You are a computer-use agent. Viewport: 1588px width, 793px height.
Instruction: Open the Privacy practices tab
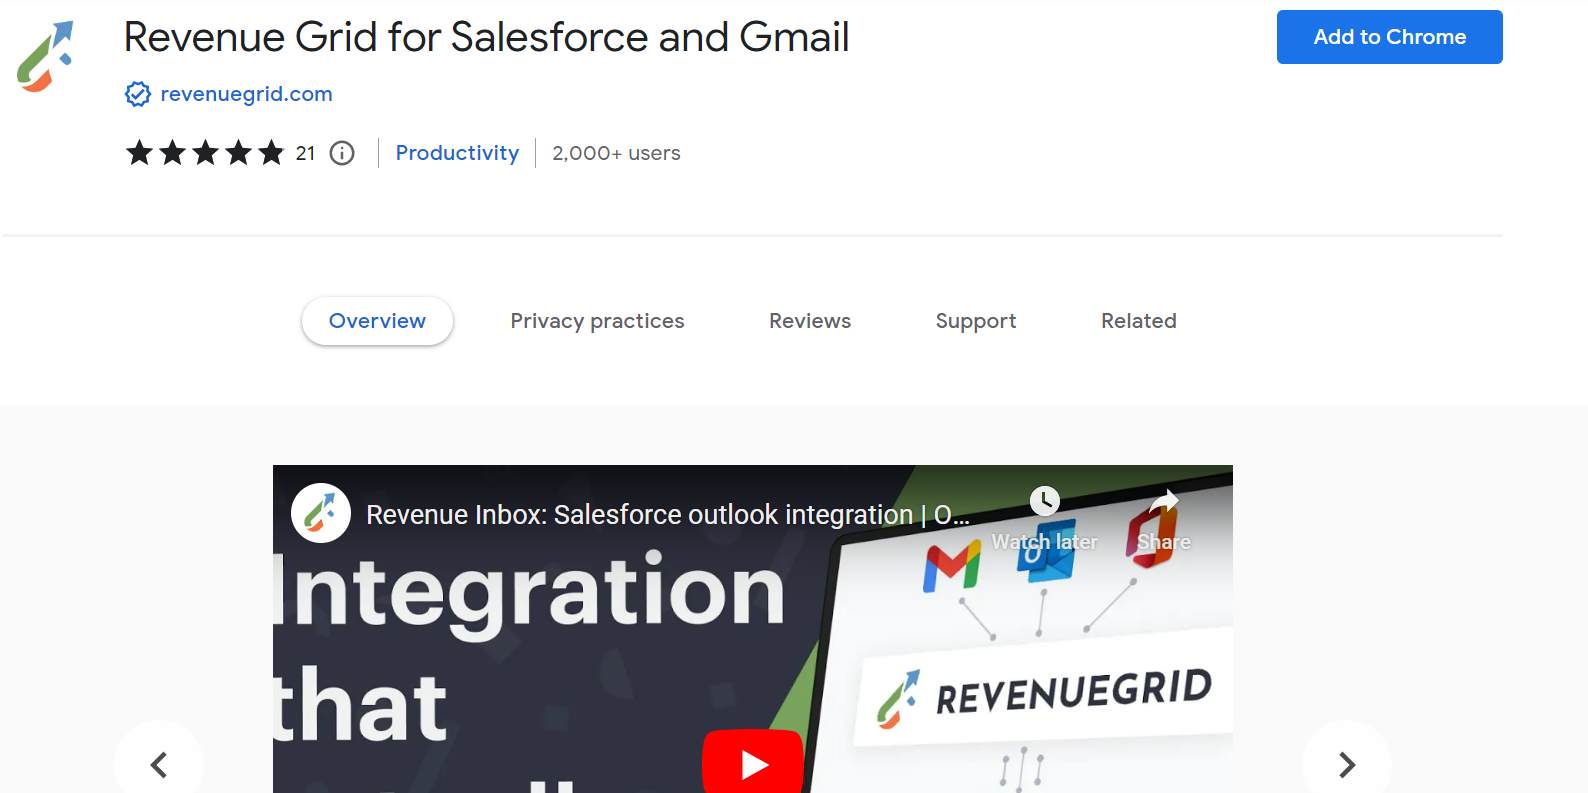[597, 321]
